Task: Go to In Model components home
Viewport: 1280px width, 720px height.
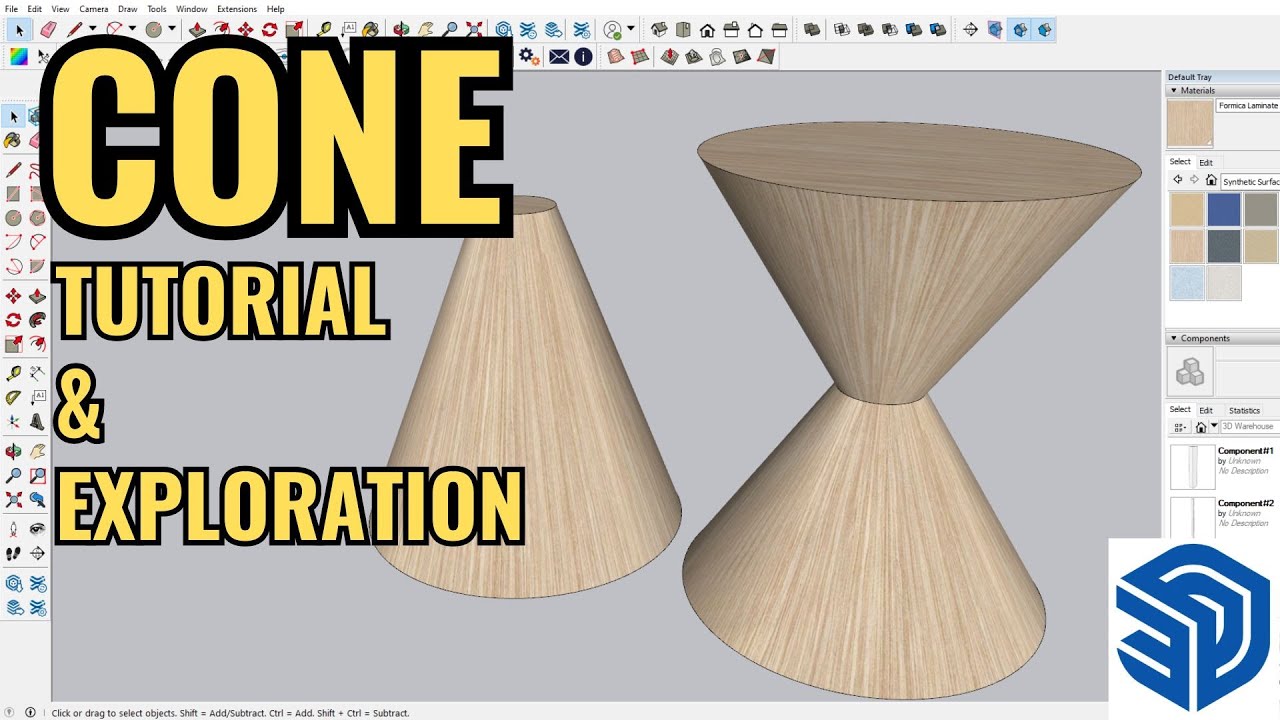Action: coord(1201,426)
